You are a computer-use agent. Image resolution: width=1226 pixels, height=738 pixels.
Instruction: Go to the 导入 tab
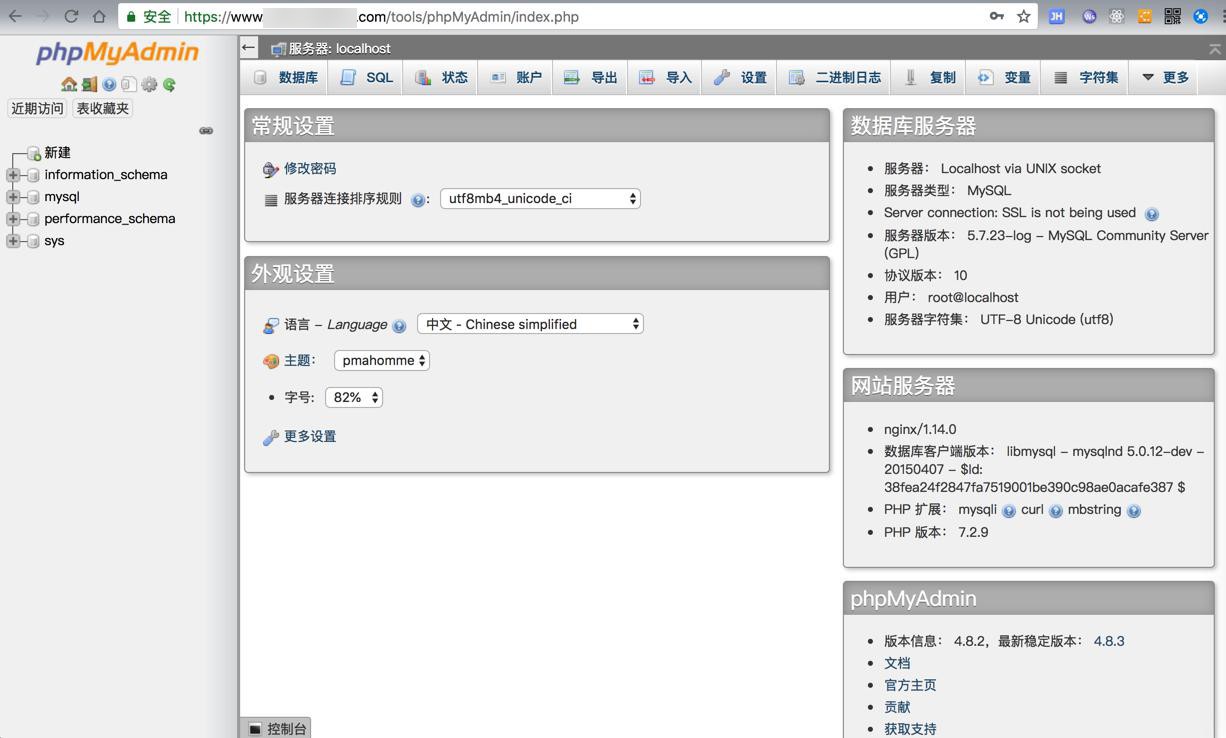pos(666,77)
